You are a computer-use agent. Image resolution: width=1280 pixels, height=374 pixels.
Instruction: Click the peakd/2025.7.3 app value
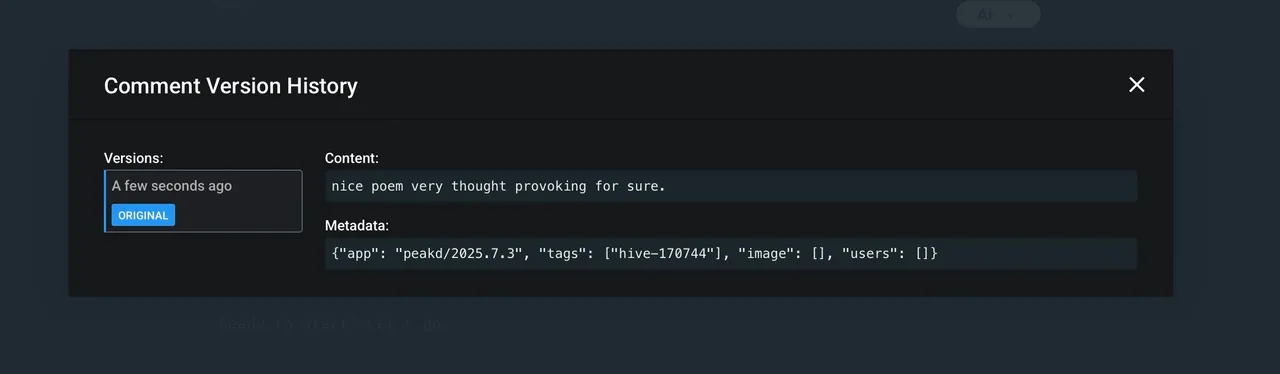[x=459, y=254]
